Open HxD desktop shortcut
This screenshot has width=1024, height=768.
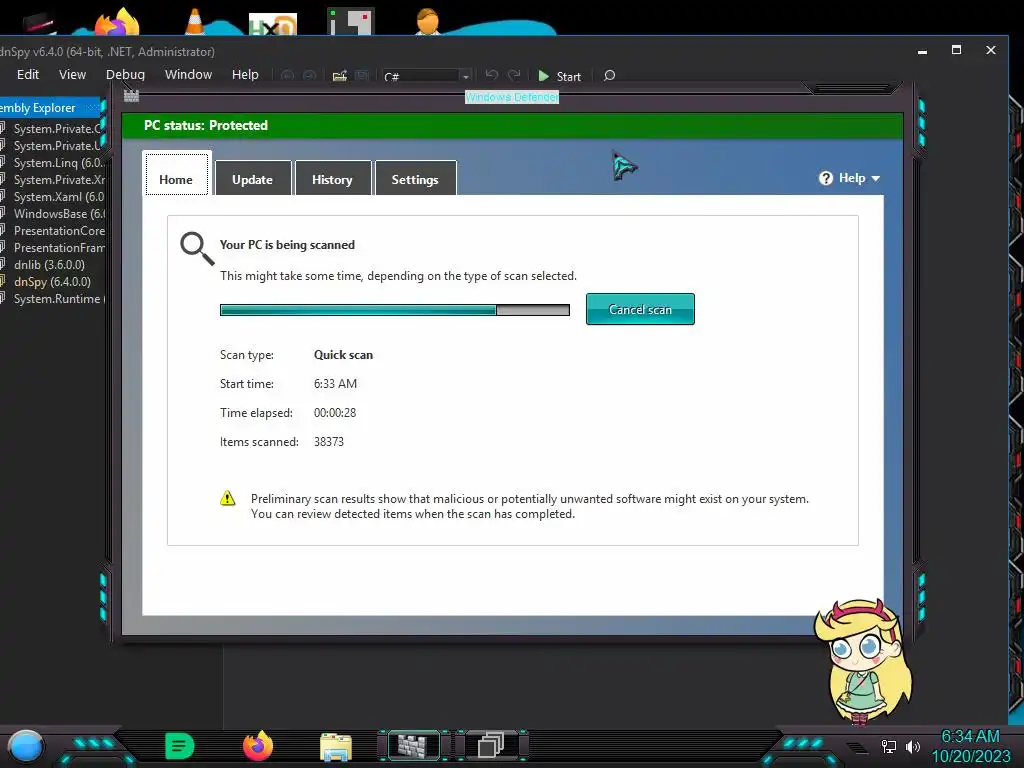pyautogui.click(x=273, y=24)
